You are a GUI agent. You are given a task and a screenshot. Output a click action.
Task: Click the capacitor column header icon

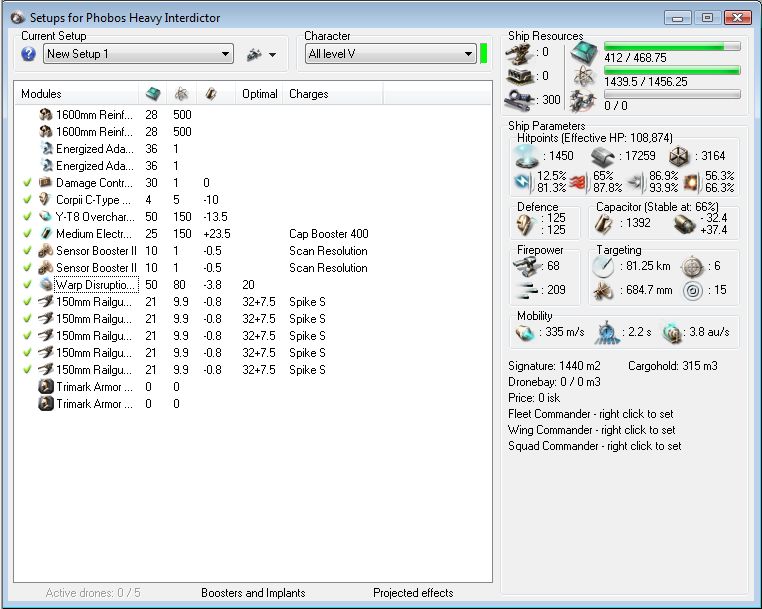211,94
